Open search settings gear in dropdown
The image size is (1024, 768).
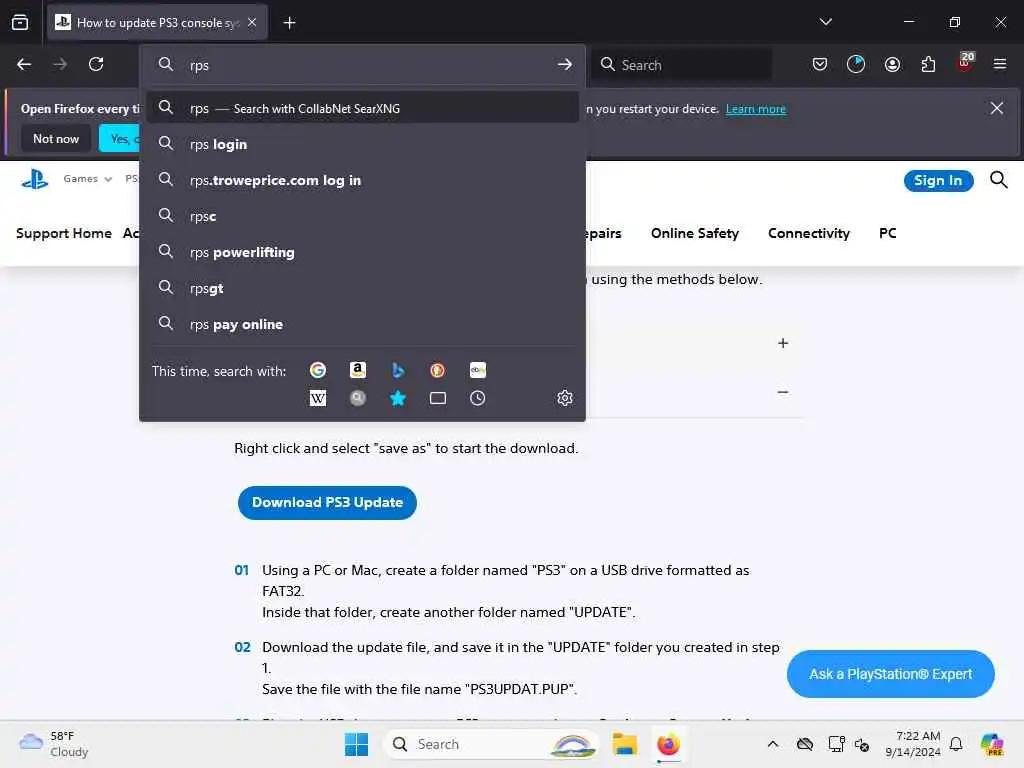coord(565,398)
